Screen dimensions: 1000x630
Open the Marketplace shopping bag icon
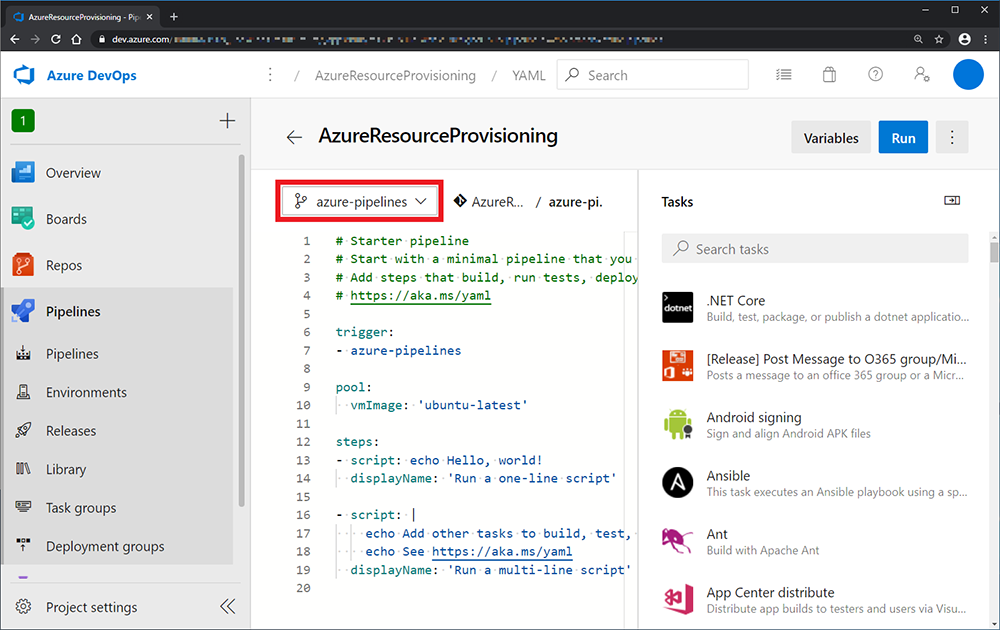(829, 75)
